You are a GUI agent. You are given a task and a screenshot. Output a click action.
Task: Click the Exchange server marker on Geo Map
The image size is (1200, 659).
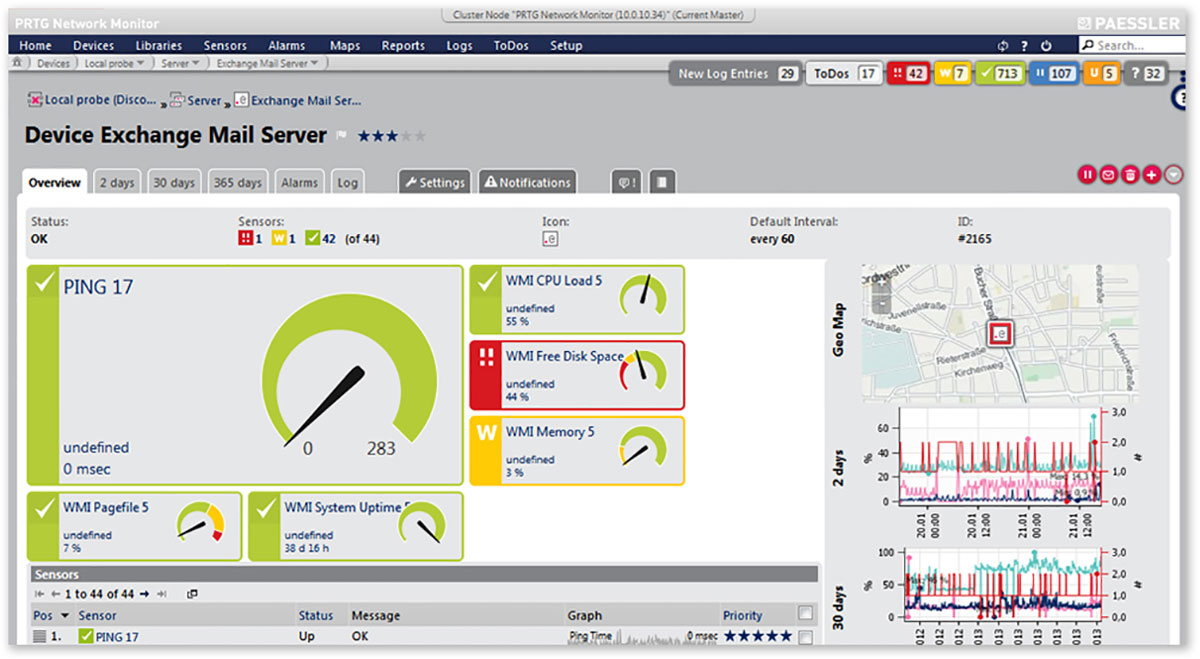[1001, 335]
